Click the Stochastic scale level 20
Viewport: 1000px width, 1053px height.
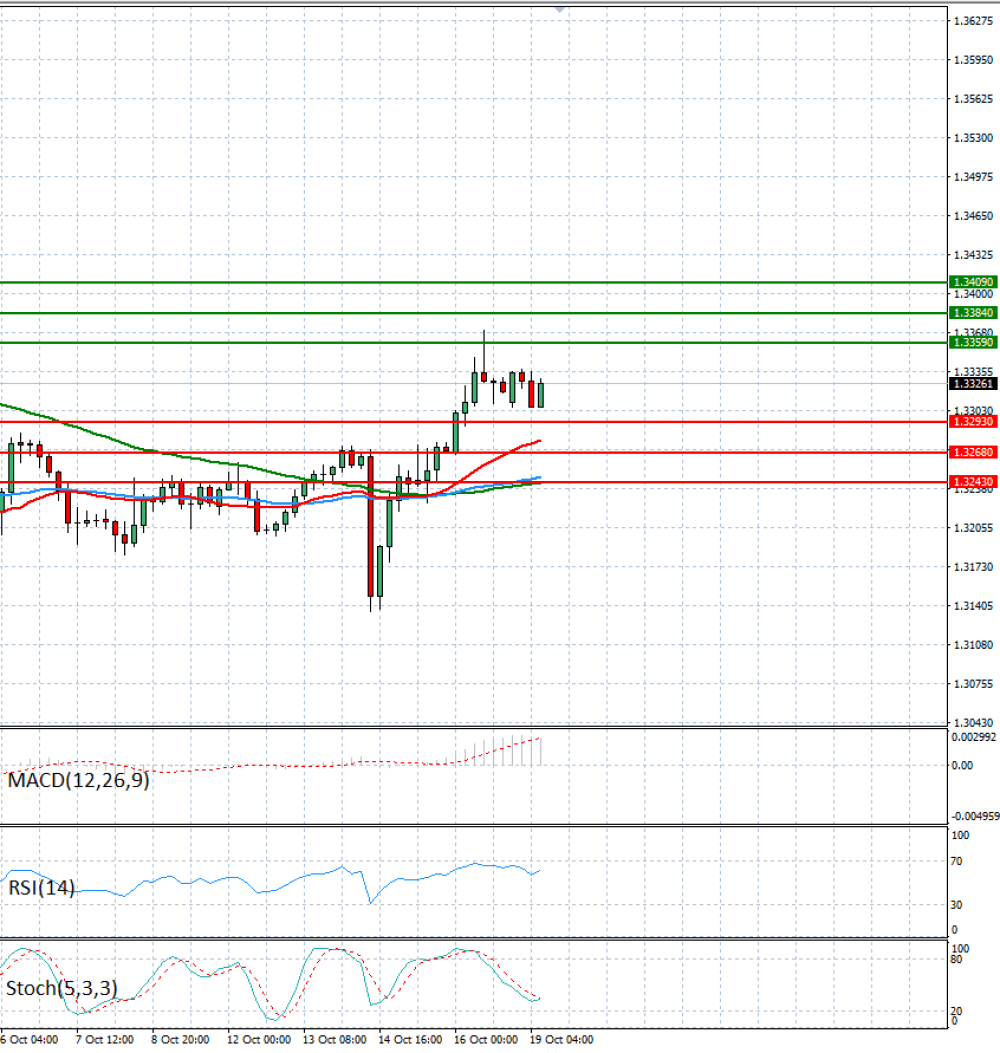click(956, 1011)
